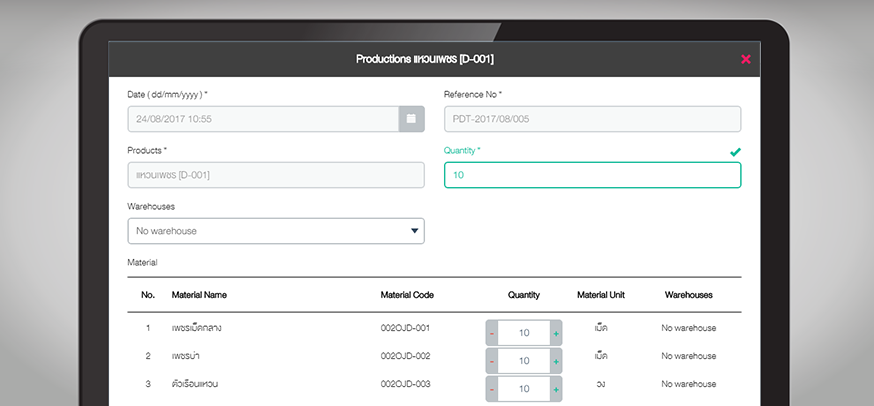This screenshot has width=874, height=406.
Task: Decrease quantity for material 002OJD-002
Action: coord(492,361)
